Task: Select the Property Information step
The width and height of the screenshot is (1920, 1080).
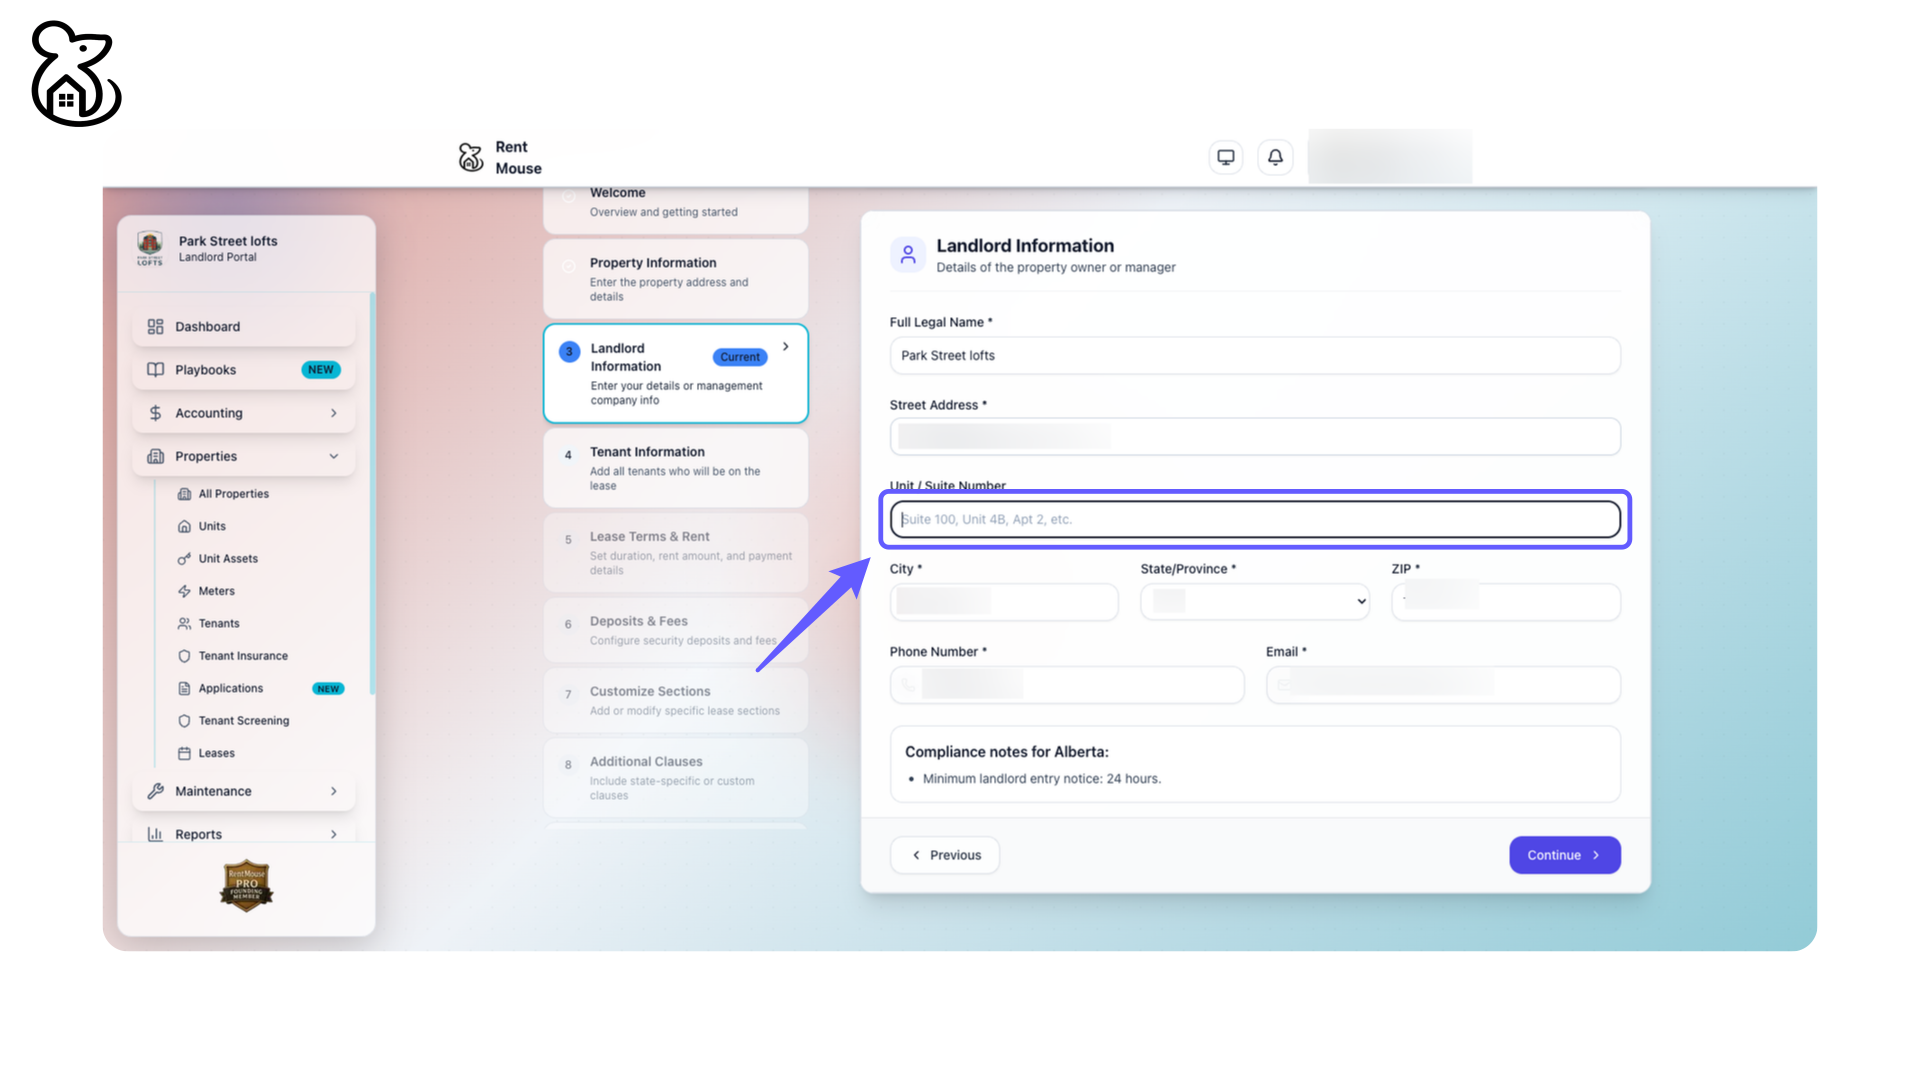Action: click(675, 279)
